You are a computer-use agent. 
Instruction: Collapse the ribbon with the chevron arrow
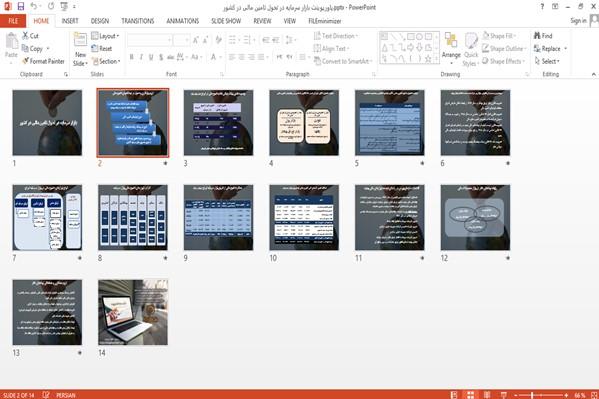coord(594,74)
